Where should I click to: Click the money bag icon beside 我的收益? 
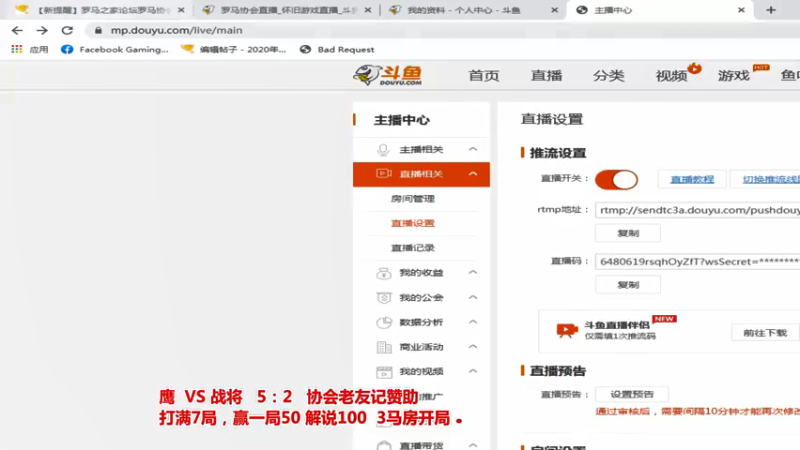[384, 273]
